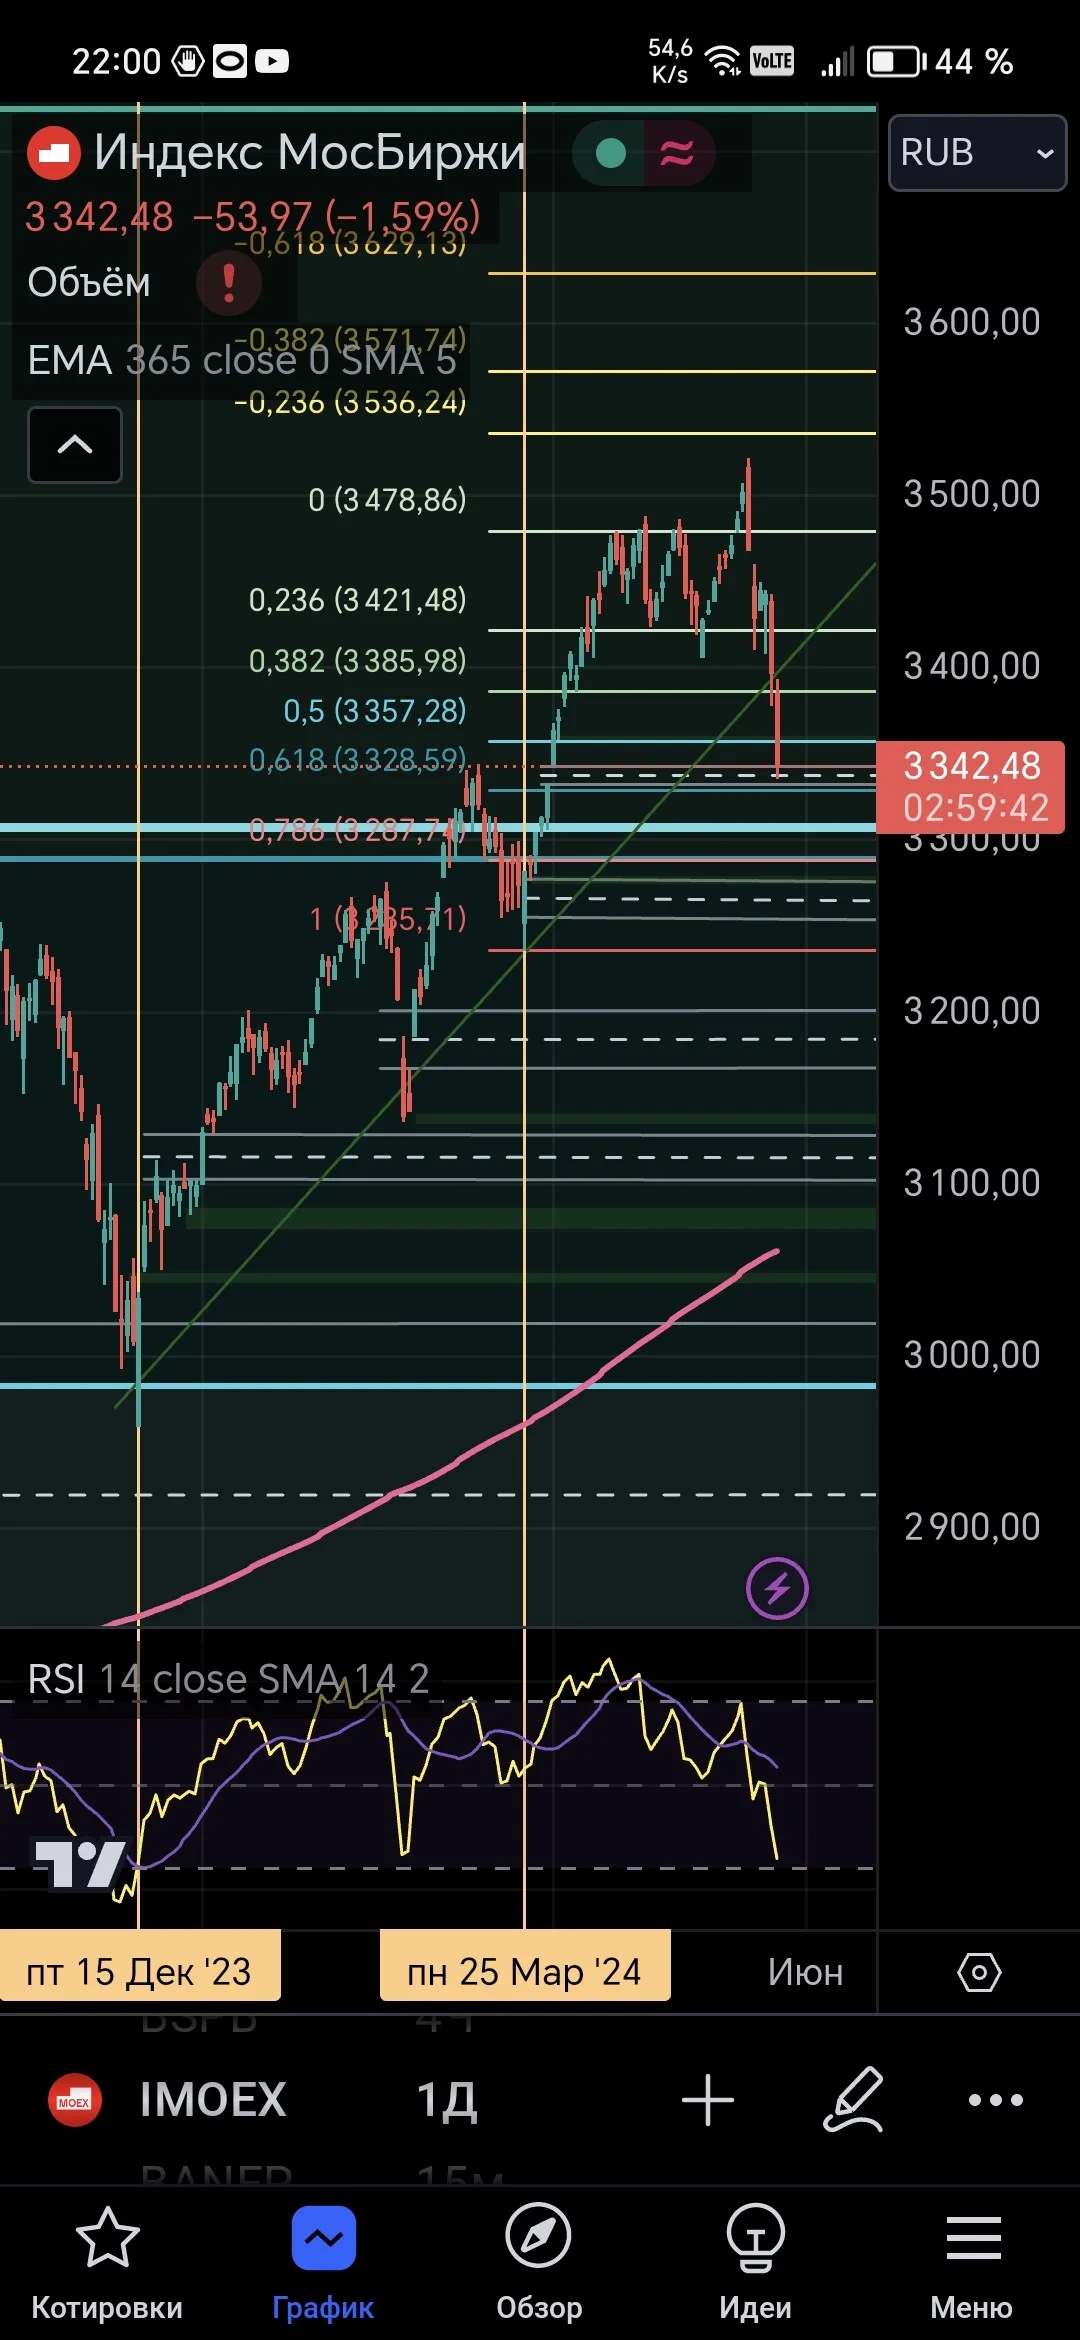Tap the 3 600,00 price axis label
This screenshot has height=2340, width=1080.
pos(972,322)
